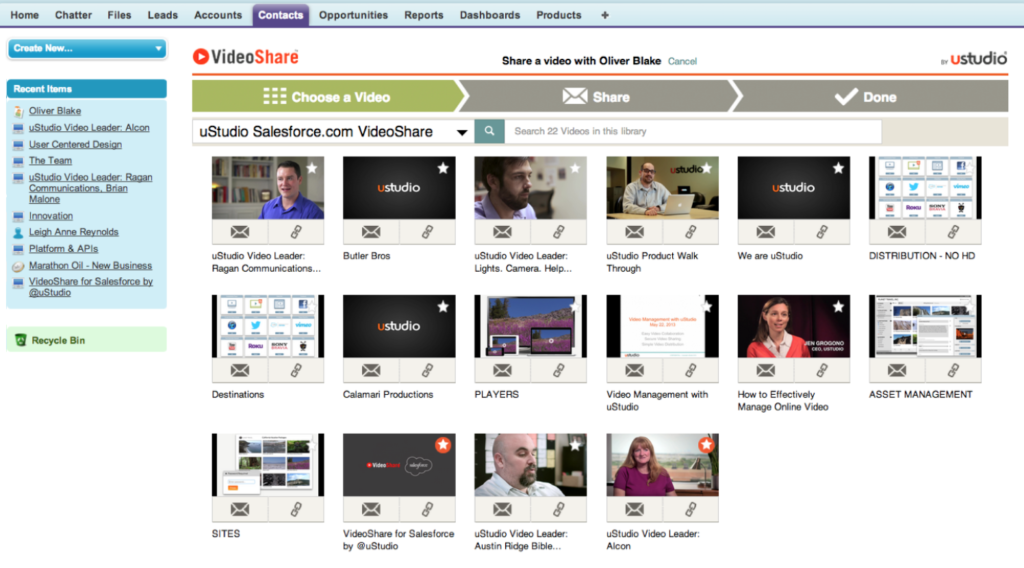Viewport: 1024px width, 568px height.
Task: Click the Choose a Video step
Action: pyautogui.click(x=327, y=97)
